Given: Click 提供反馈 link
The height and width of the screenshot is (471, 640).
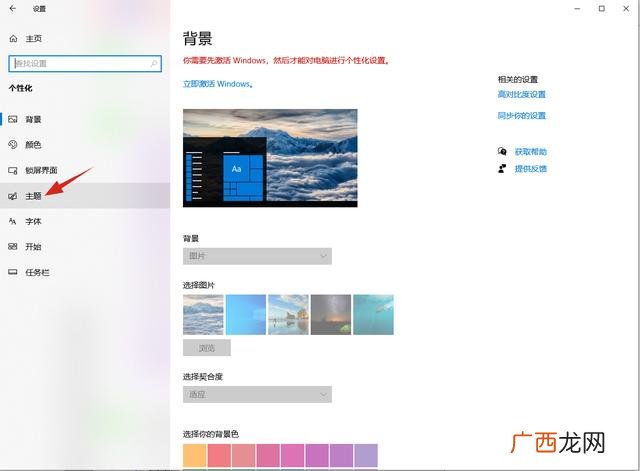Looking at the screenshot, I should tap(531, 169).
